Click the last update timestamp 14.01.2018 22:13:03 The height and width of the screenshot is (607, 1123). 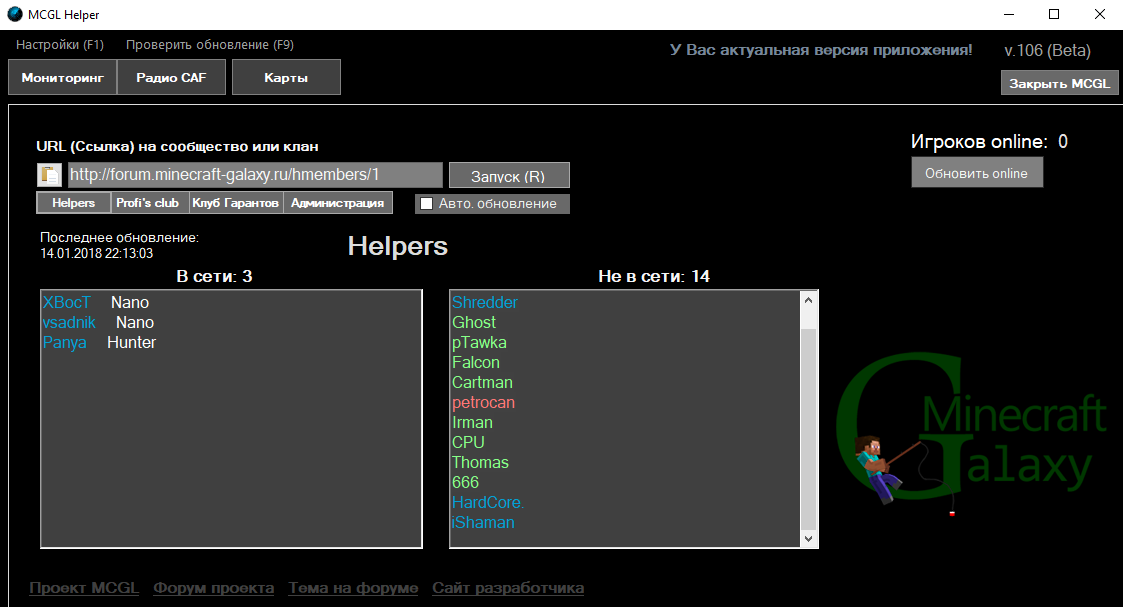(97, 253)
